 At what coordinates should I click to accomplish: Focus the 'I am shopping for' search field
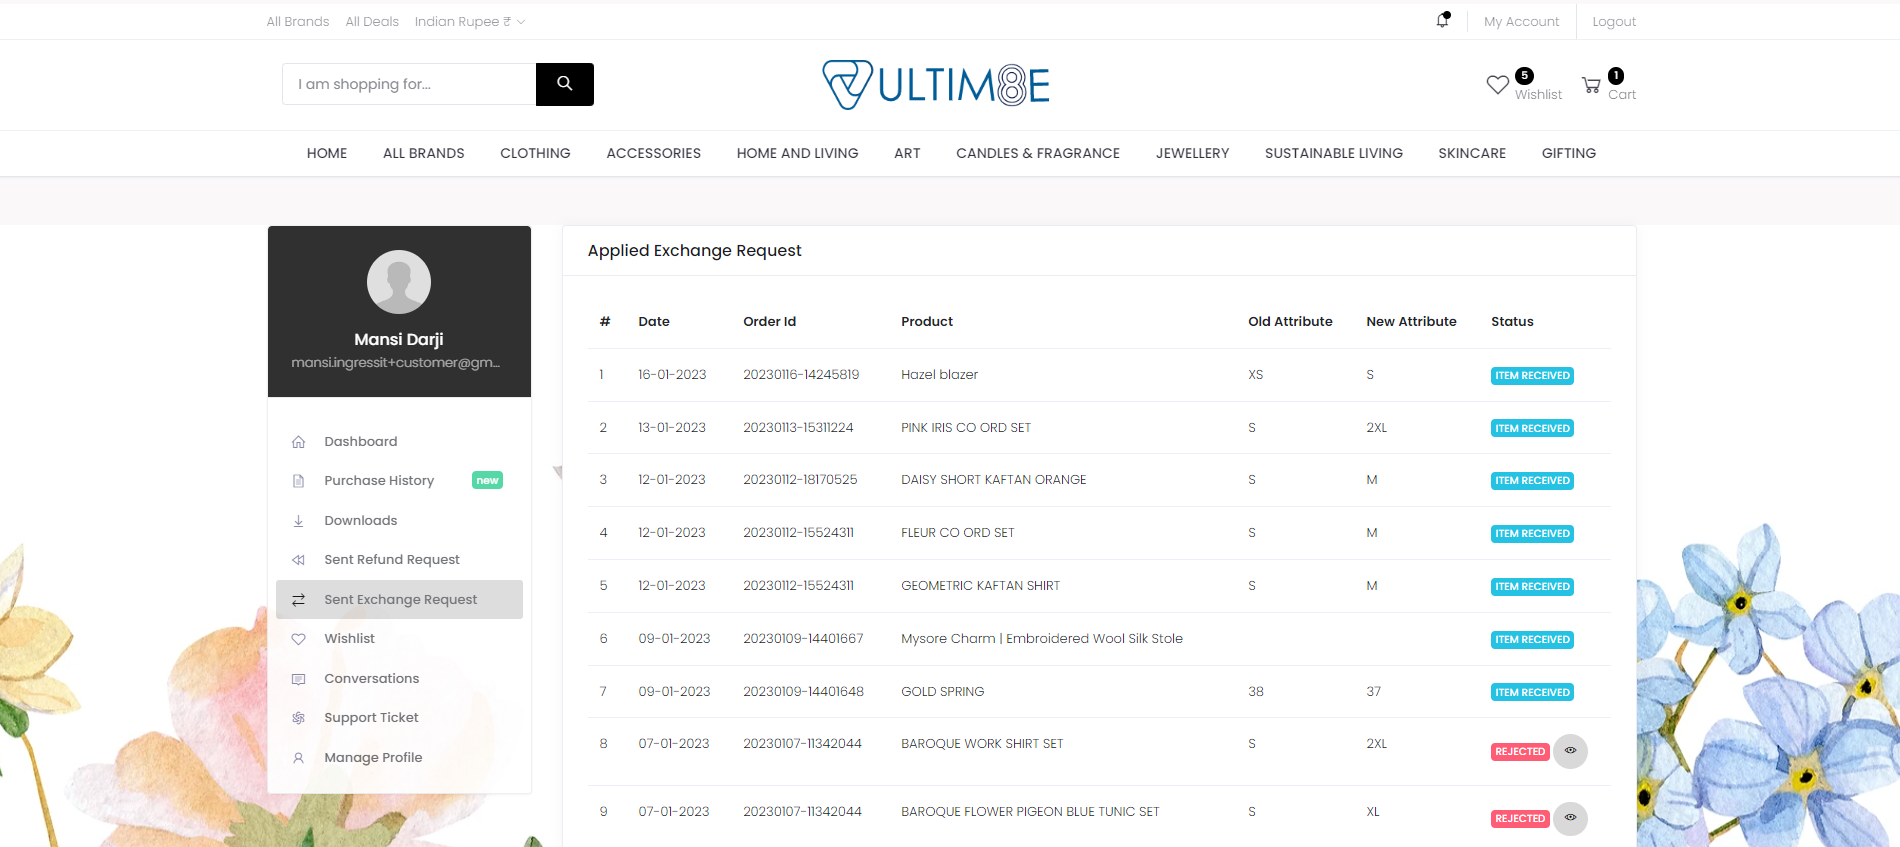(x=409, y=84)
